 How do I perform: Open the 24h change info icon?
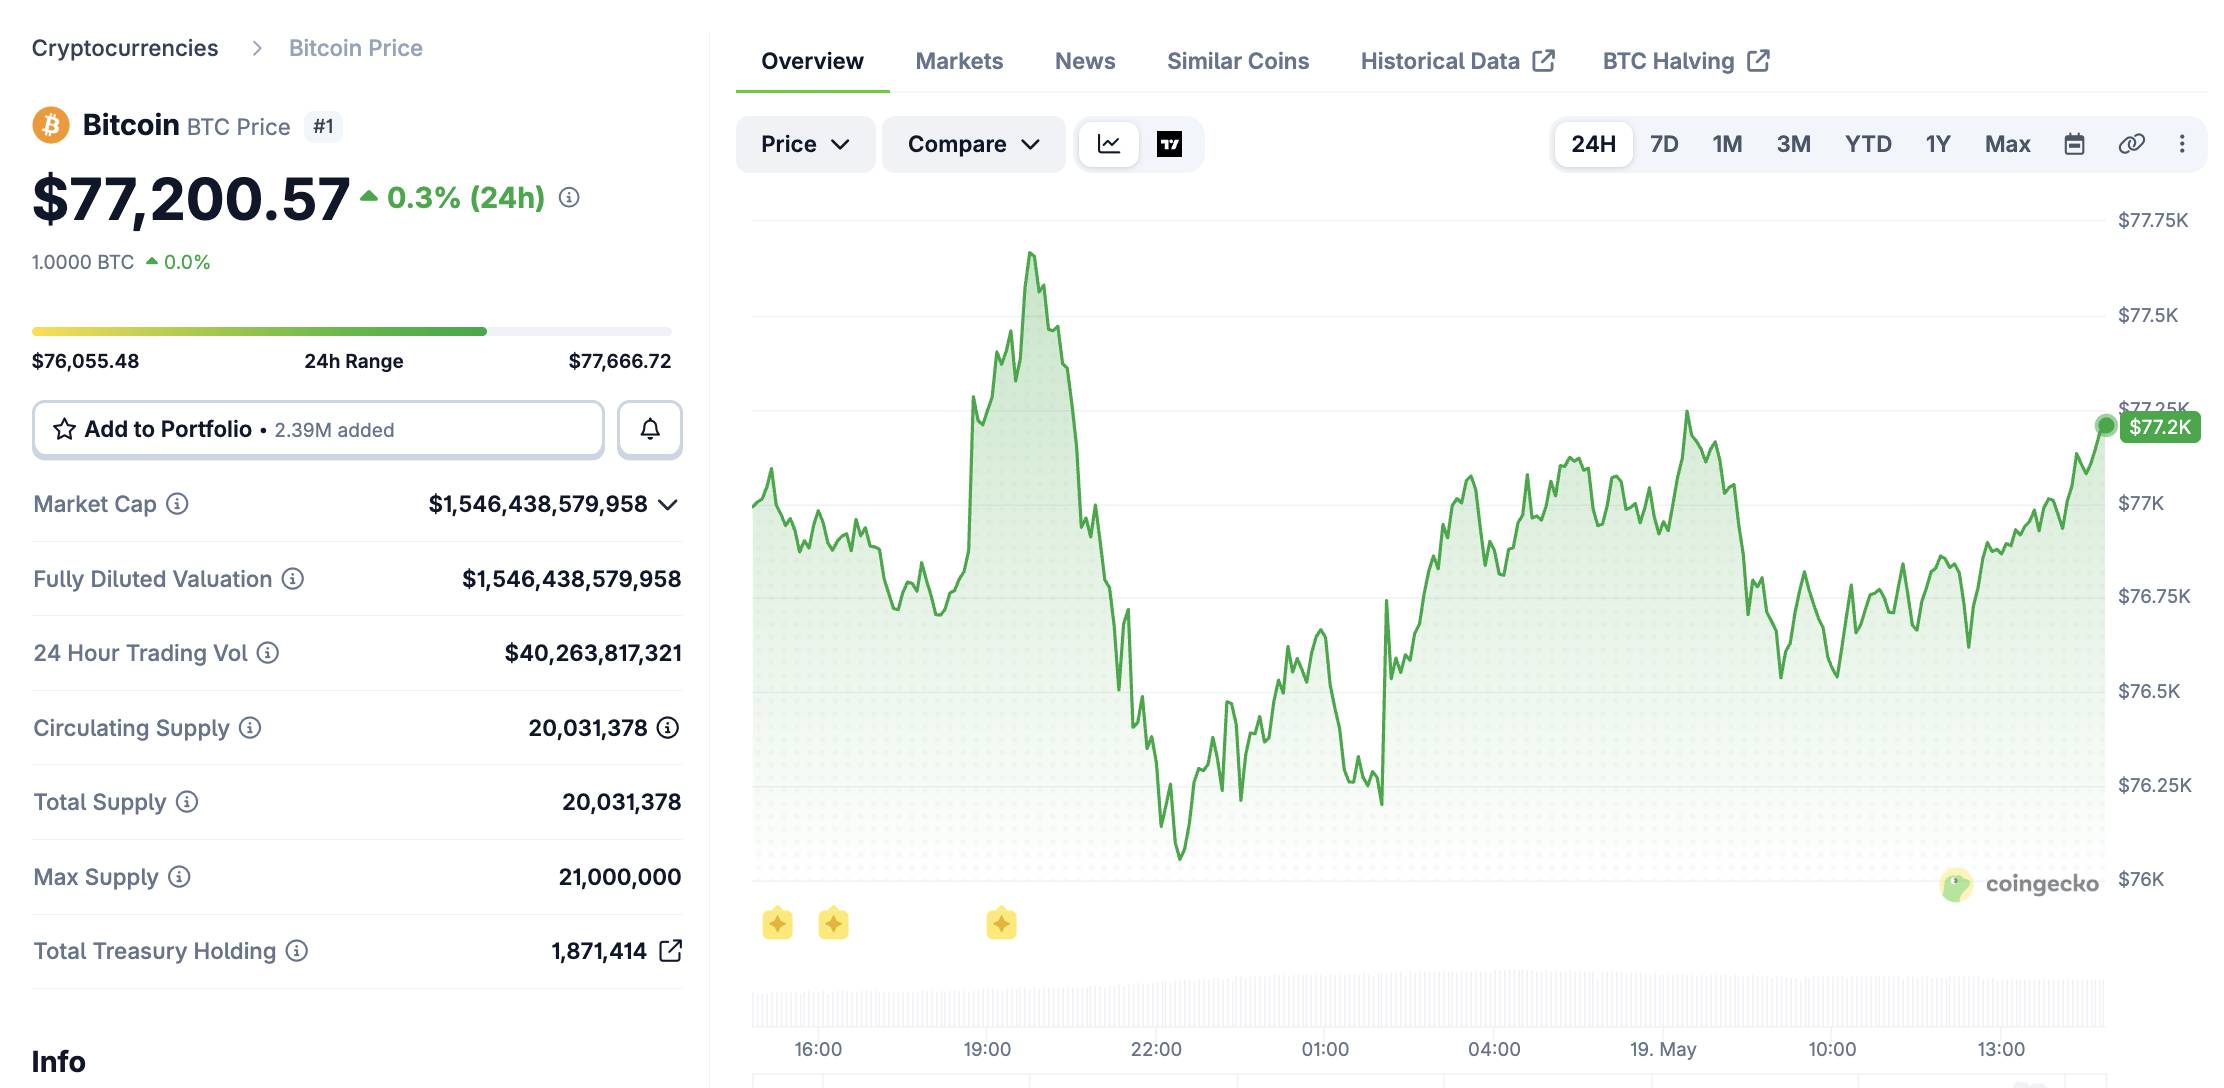[x=569, y=198]
